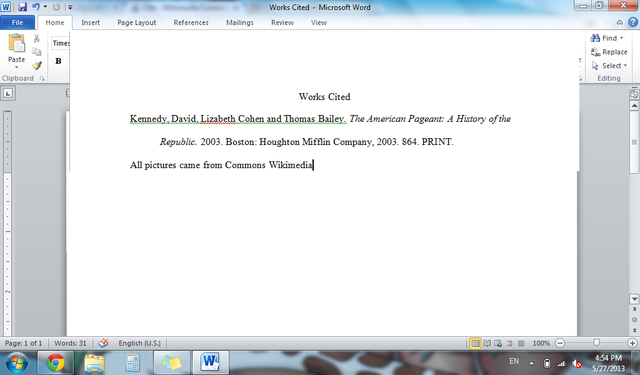Open the Customize Quick Access Toolbar dropdown

click(70, 7)
